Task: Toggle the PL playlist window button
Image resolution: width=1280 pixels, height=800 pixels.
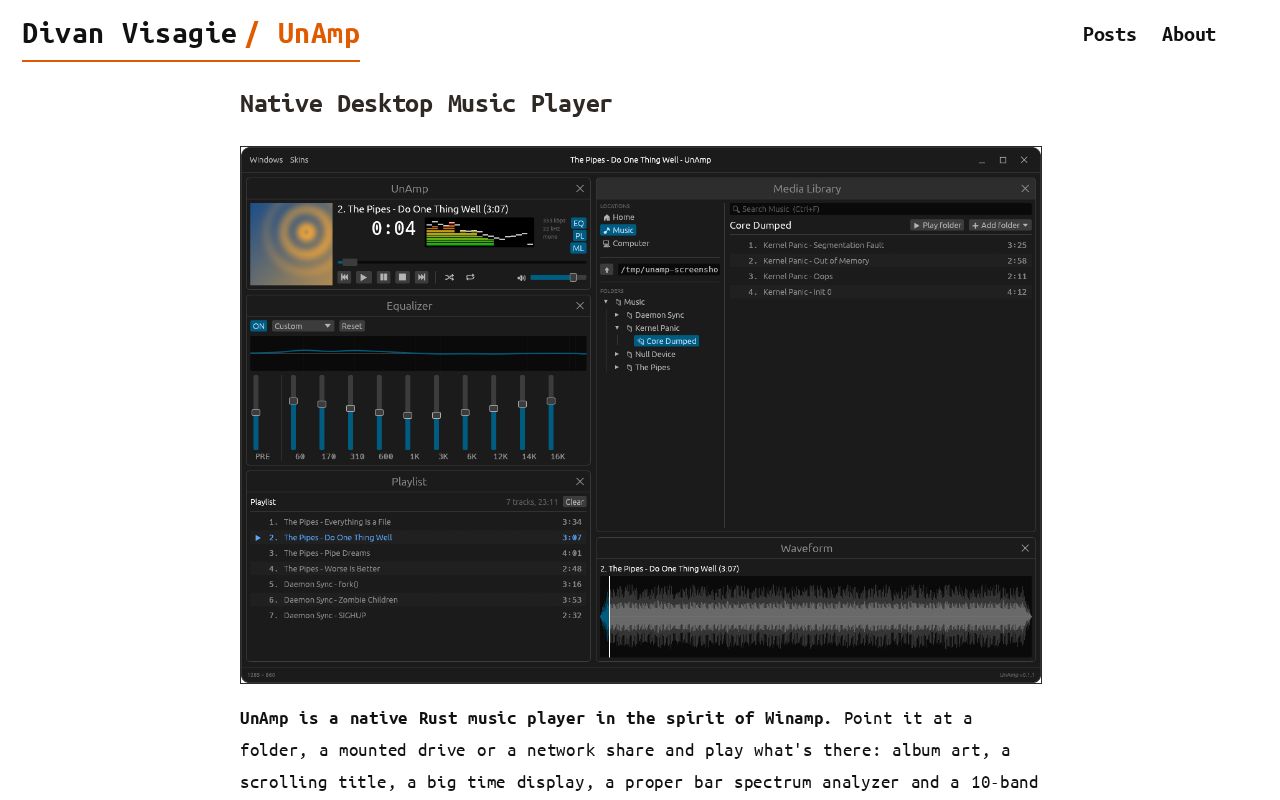Action: [x=579, y=236]
